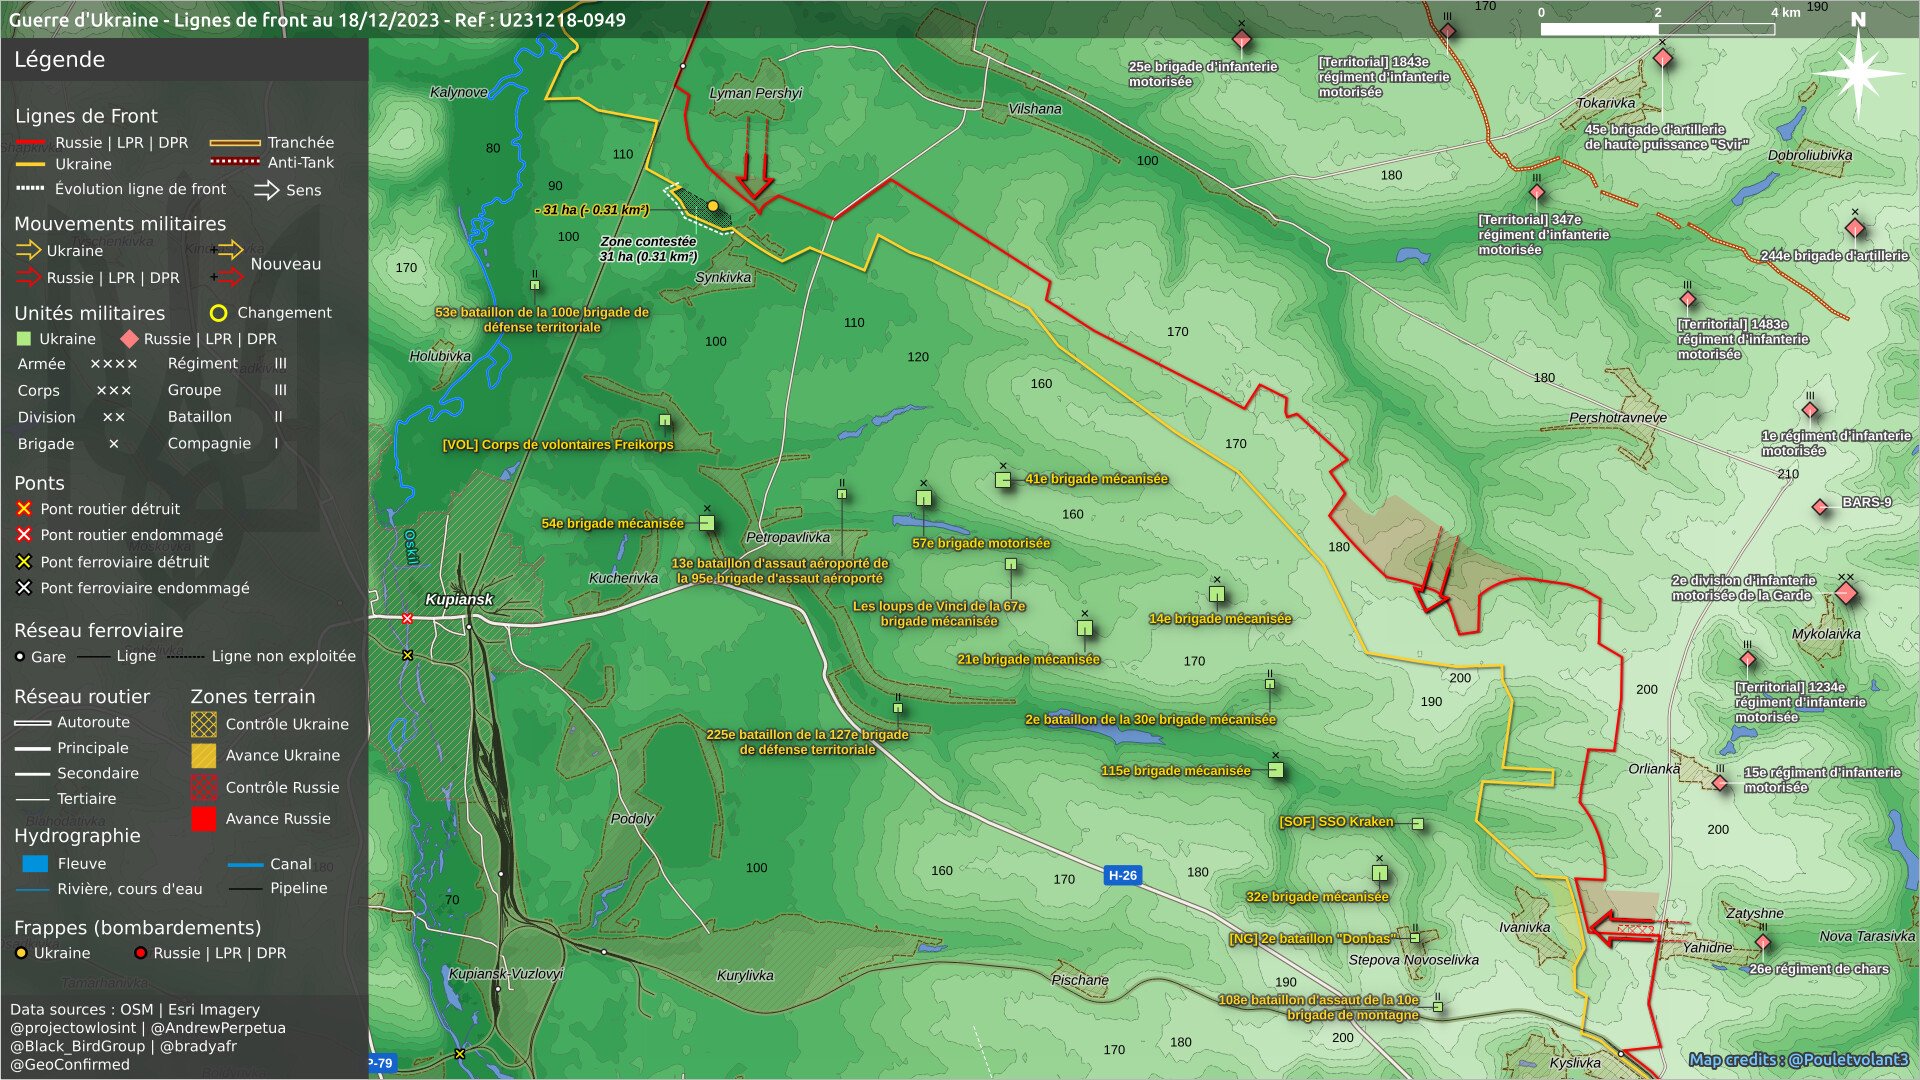Click the "Pershotravneve" label
Screen dimensions: 1920x1080
1618,418
